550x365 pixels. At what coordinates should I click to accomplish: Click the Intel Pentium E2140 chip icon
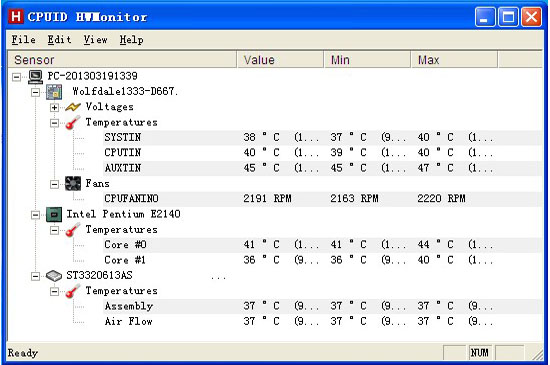point(54,214)
